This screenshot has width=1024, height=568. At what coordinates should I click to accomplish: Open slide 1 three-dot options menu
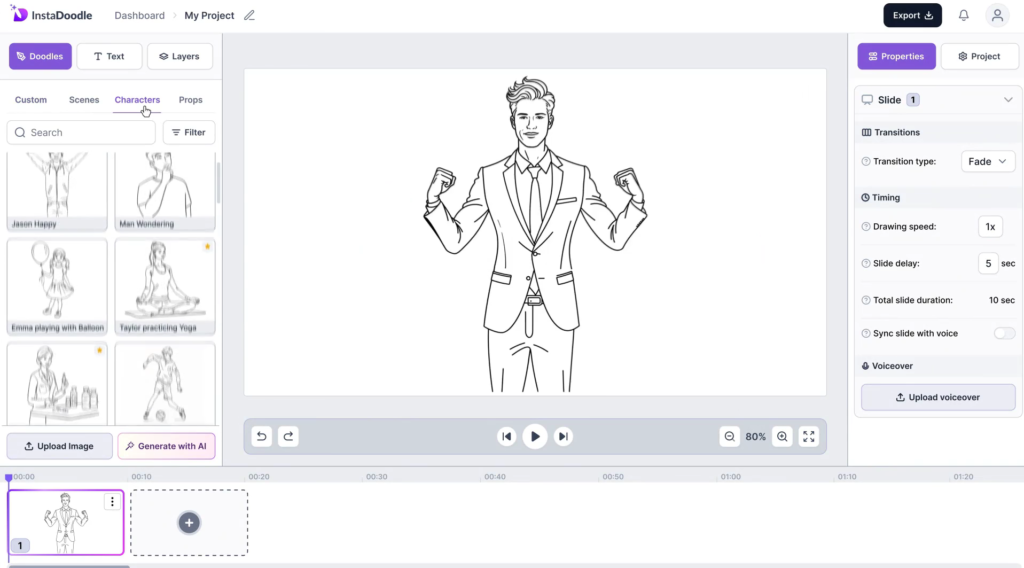pyautogui.click(x=112, y=501)
